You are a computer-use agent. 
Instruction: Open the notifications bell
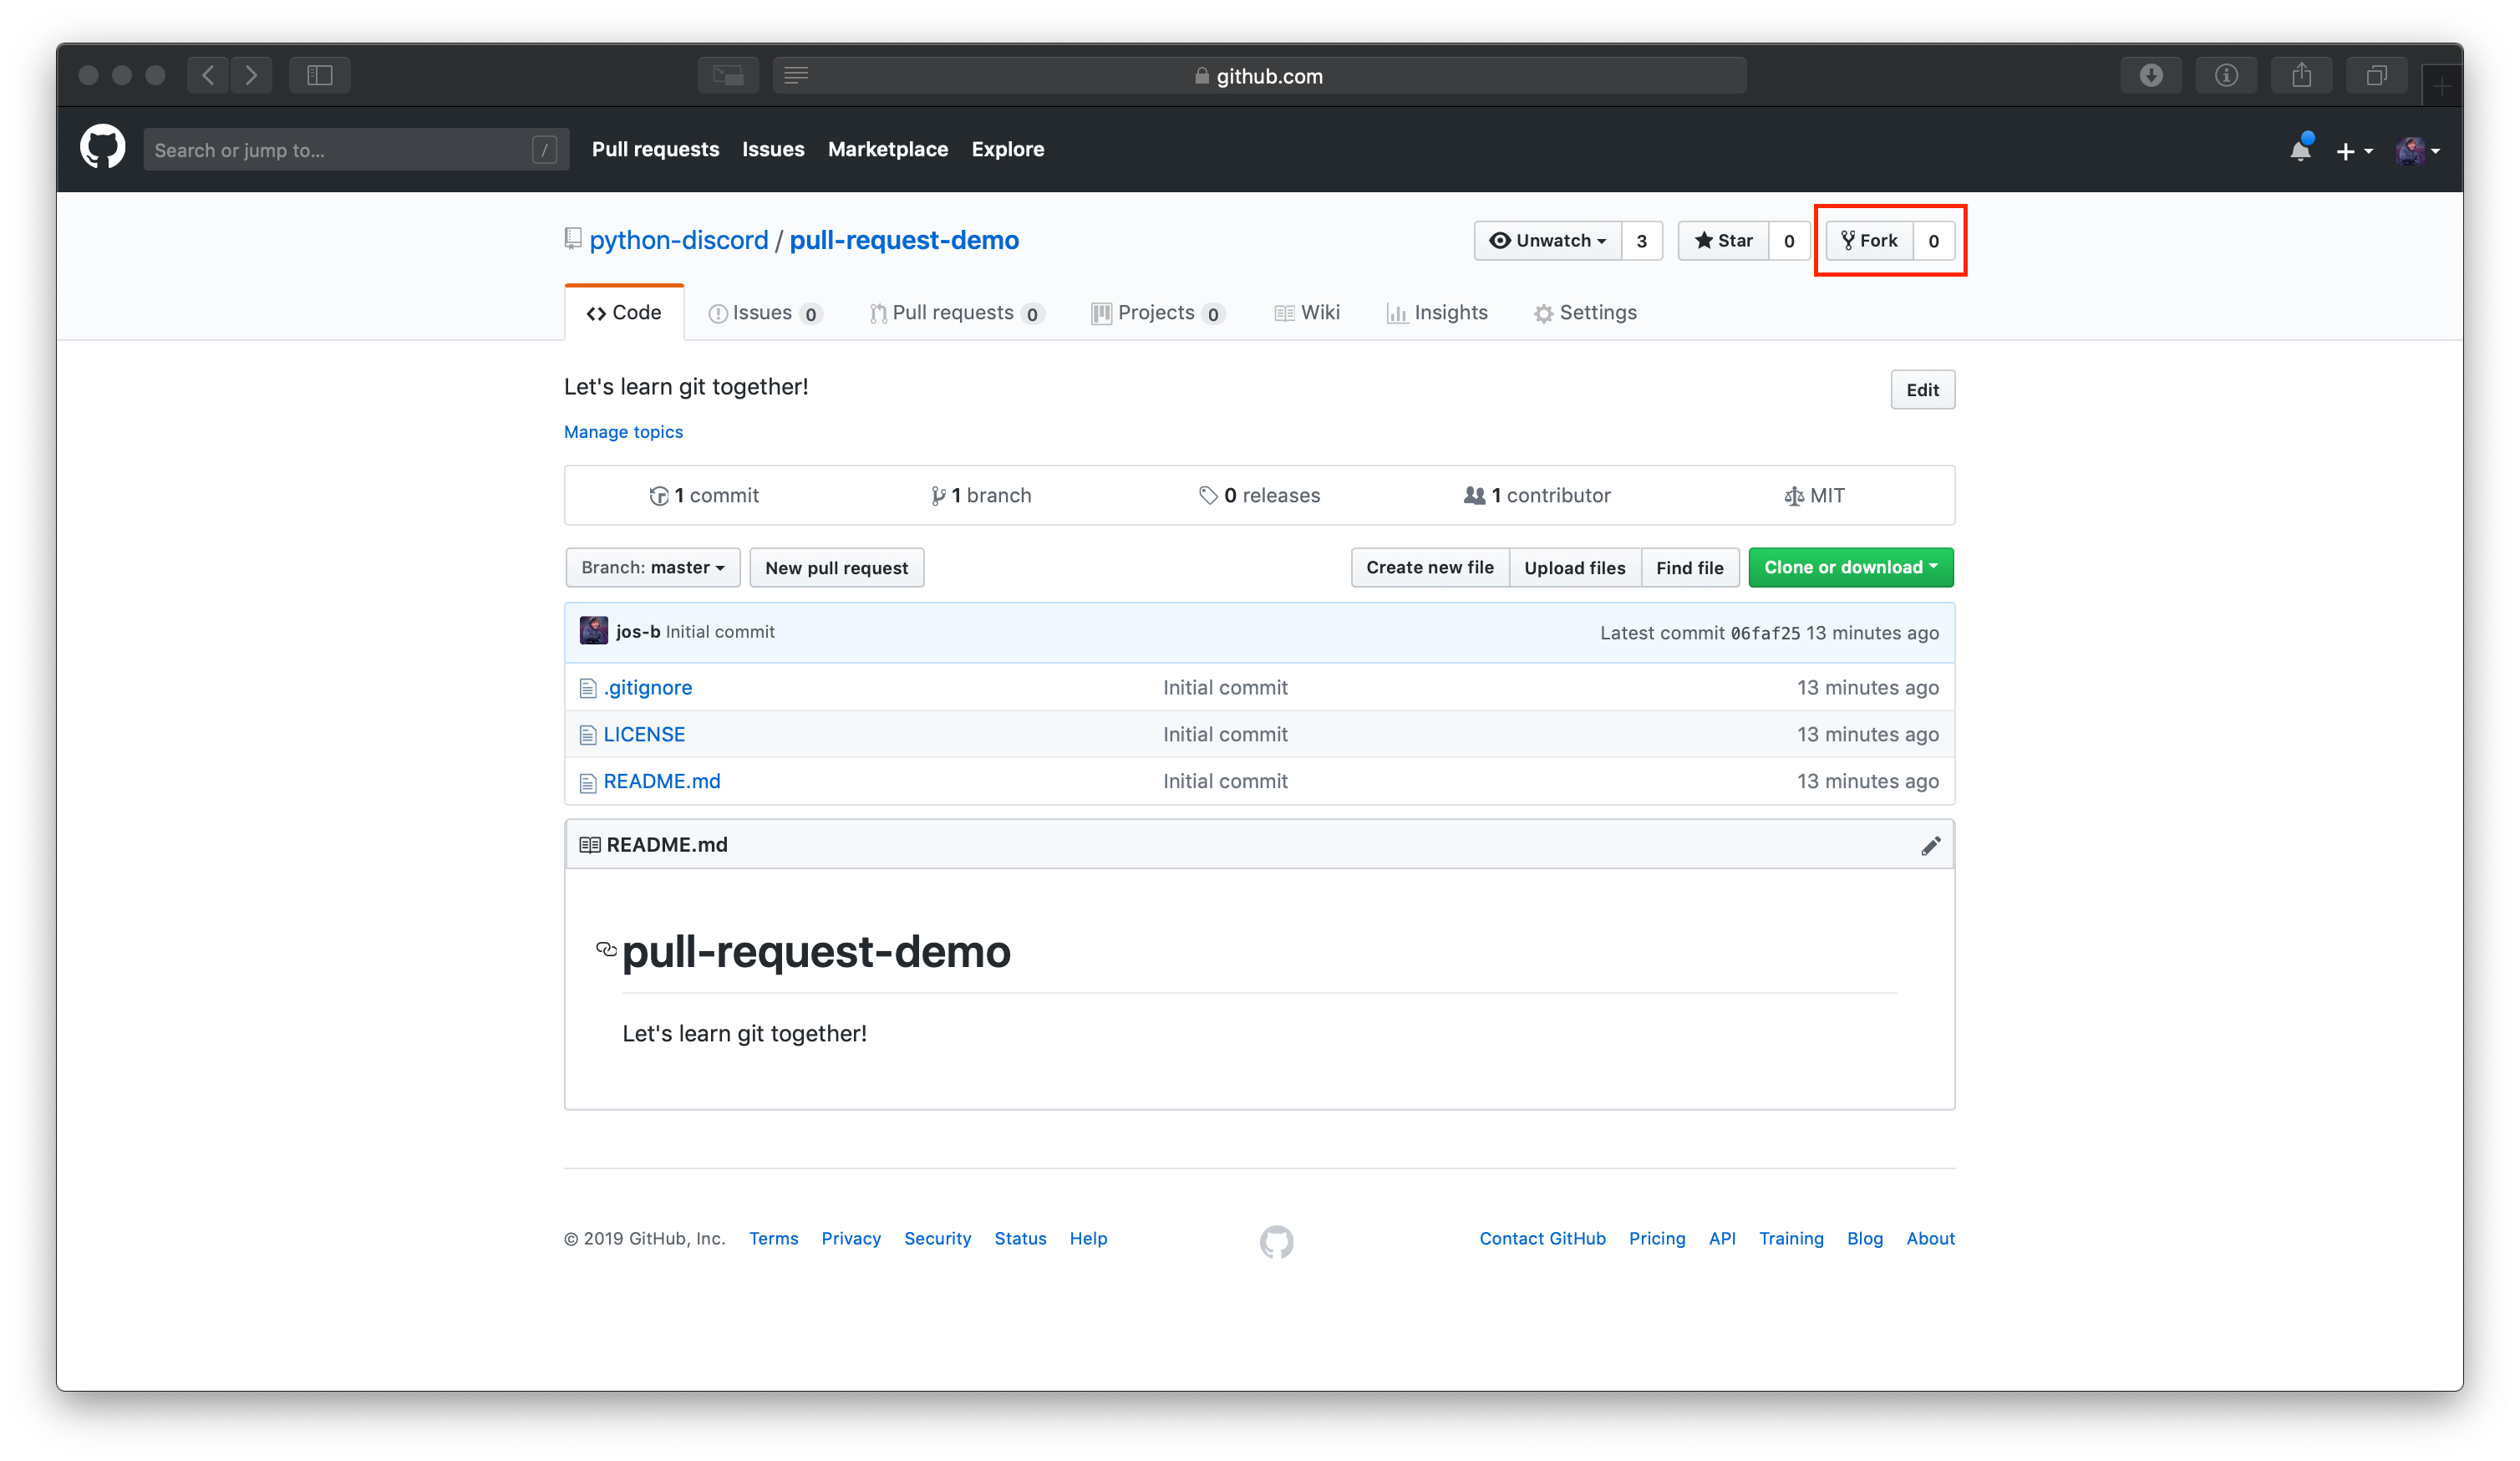pos(2300,150)
